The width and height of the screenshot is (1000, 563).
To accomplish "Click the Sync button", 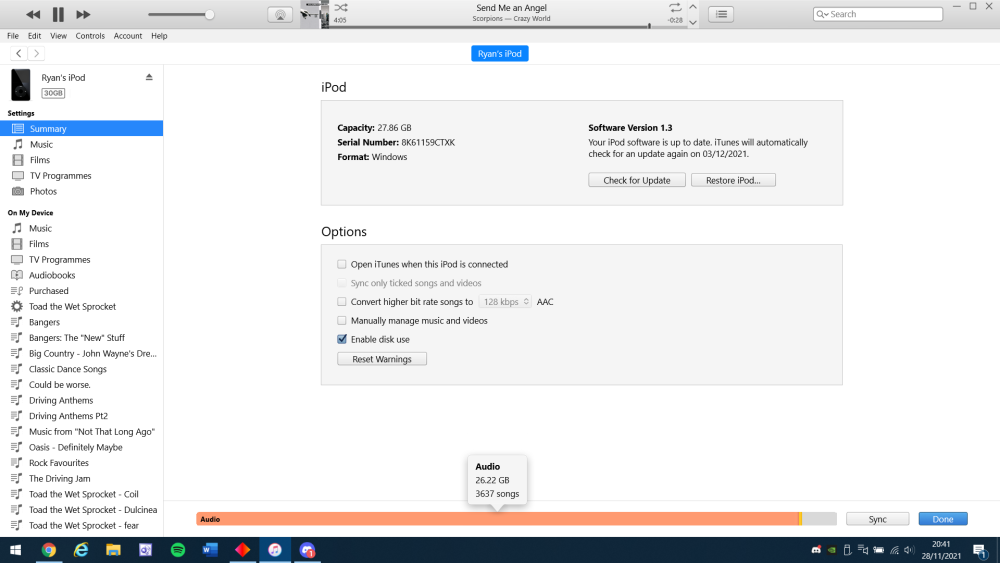I will (x=877, y=519).
